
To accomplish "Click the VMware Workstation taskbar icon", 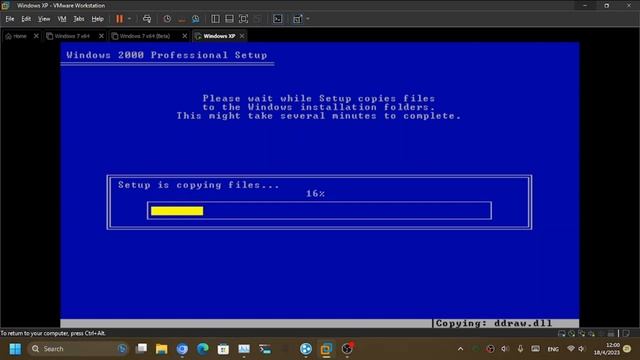I will coord(326,349).
